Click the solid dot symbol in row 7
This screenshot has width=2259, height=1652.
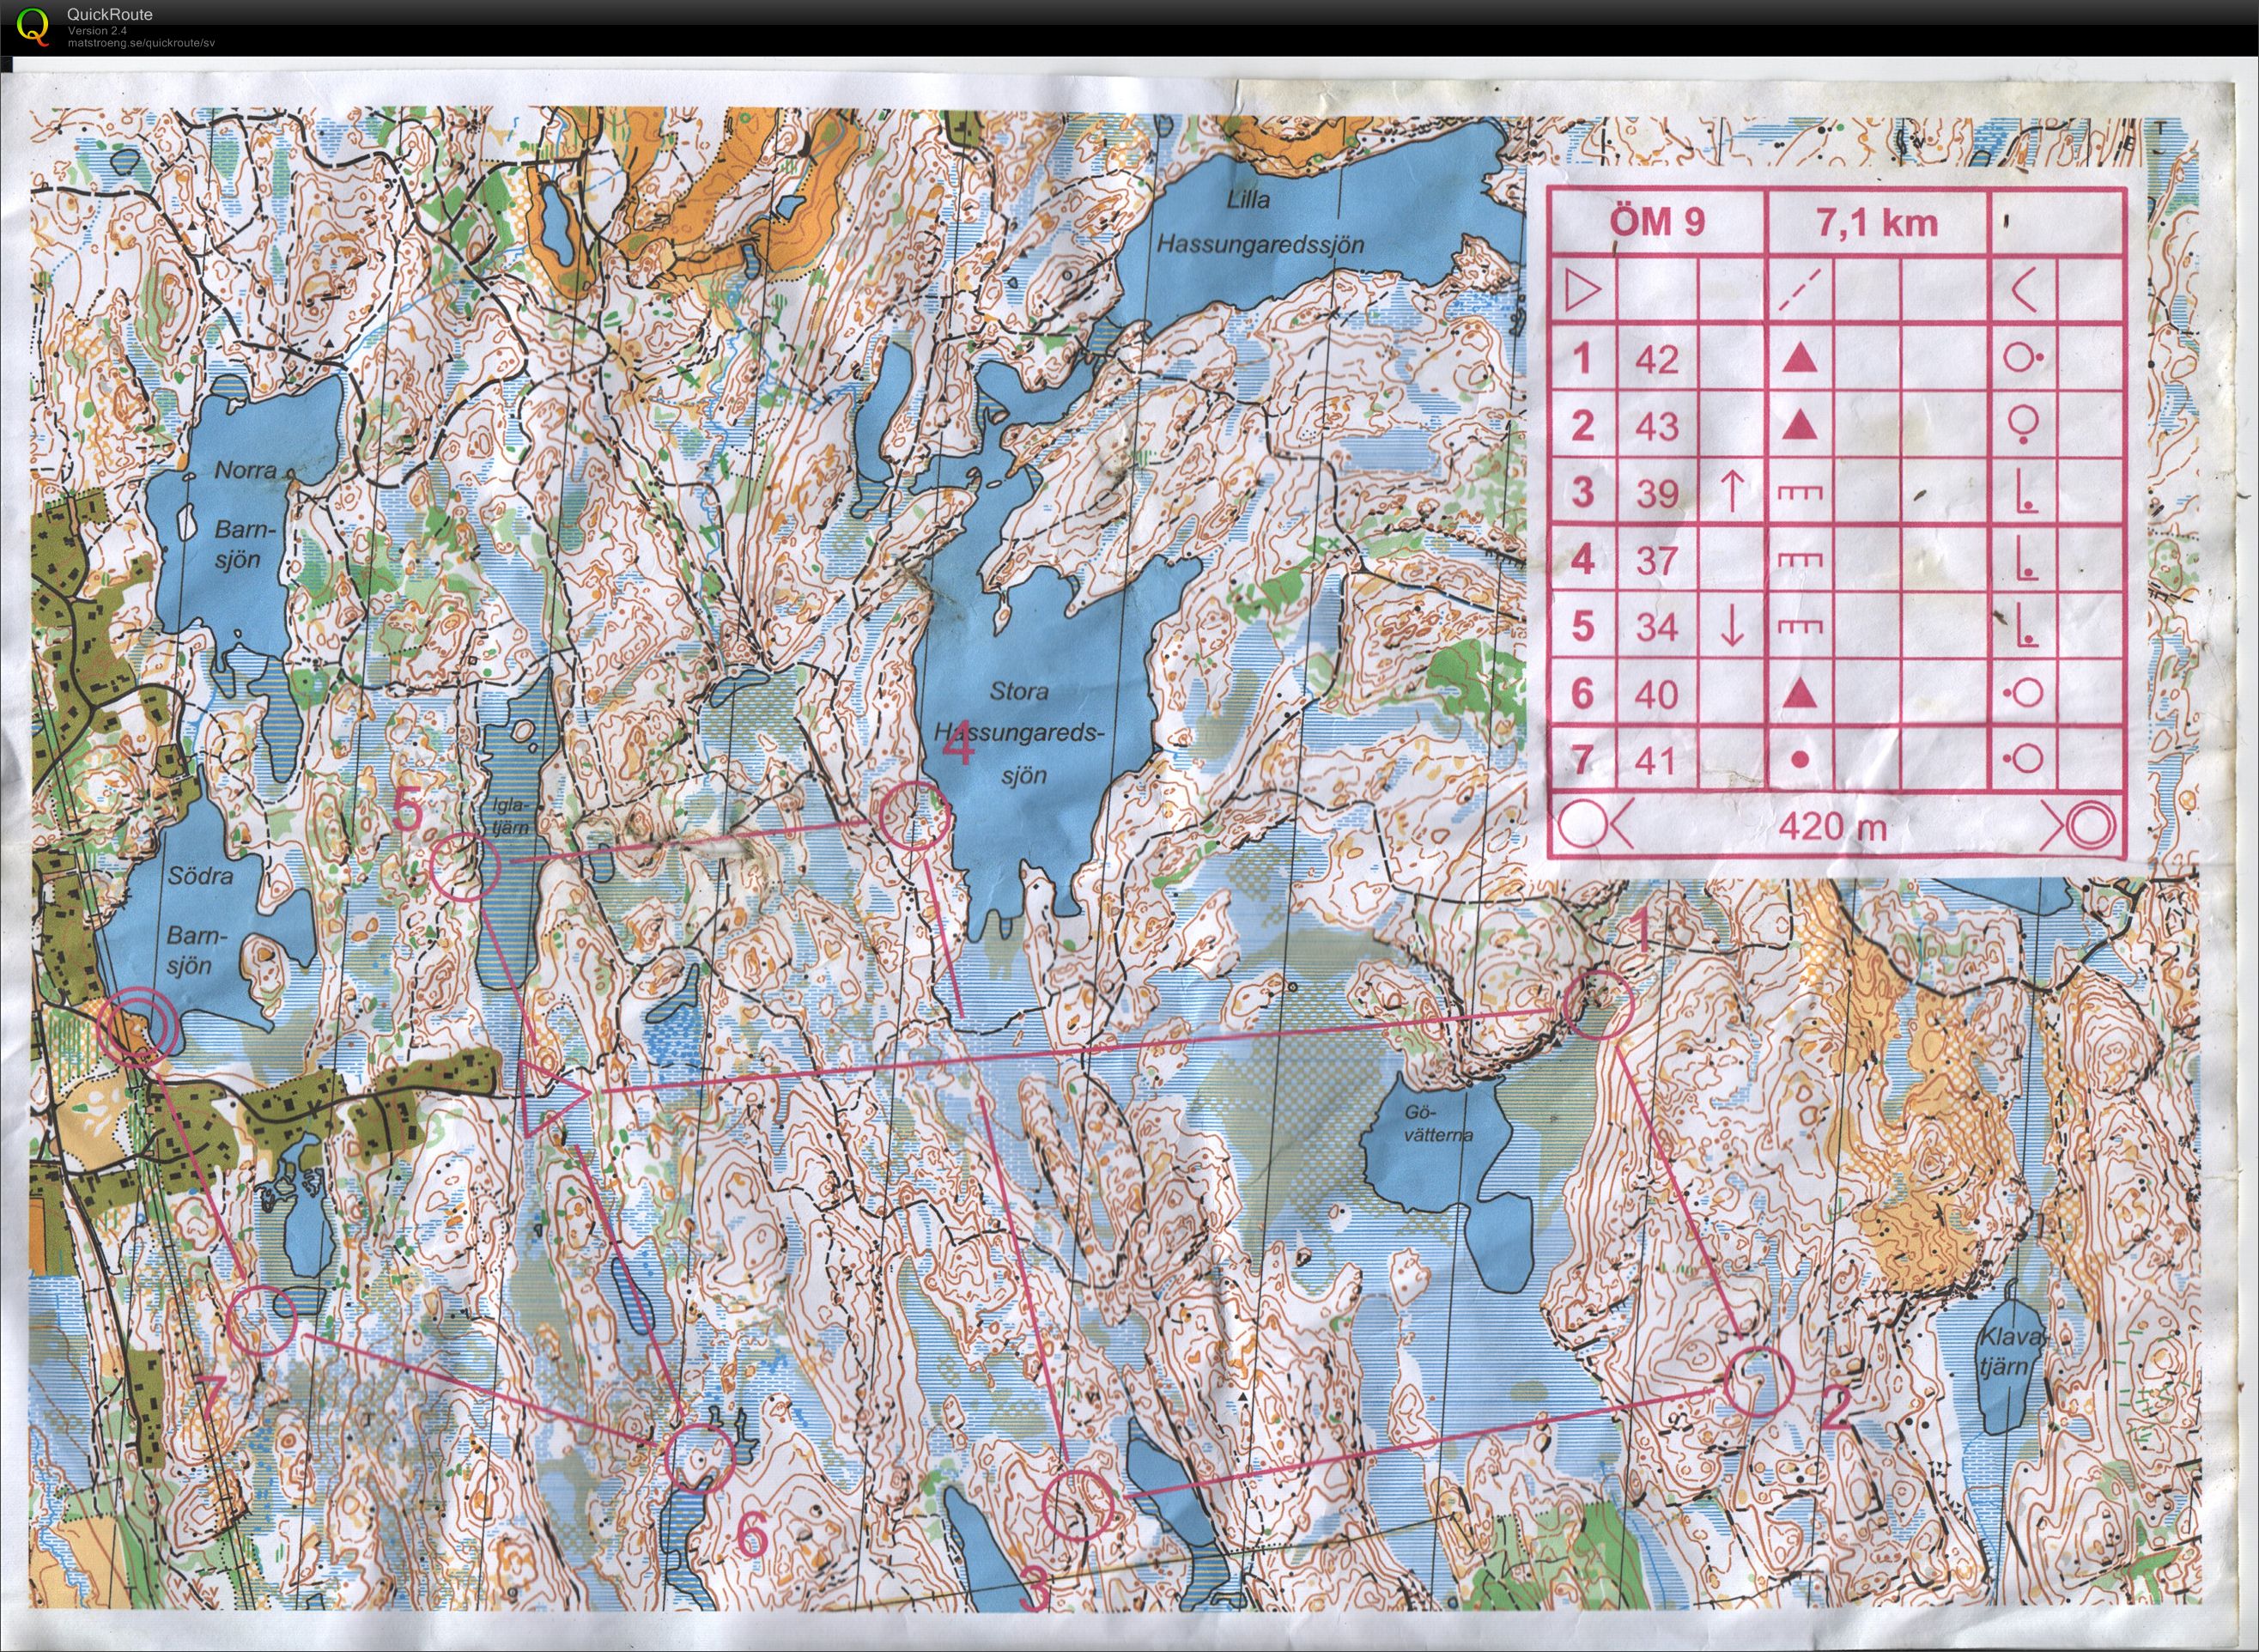(x=1800, y=760)
